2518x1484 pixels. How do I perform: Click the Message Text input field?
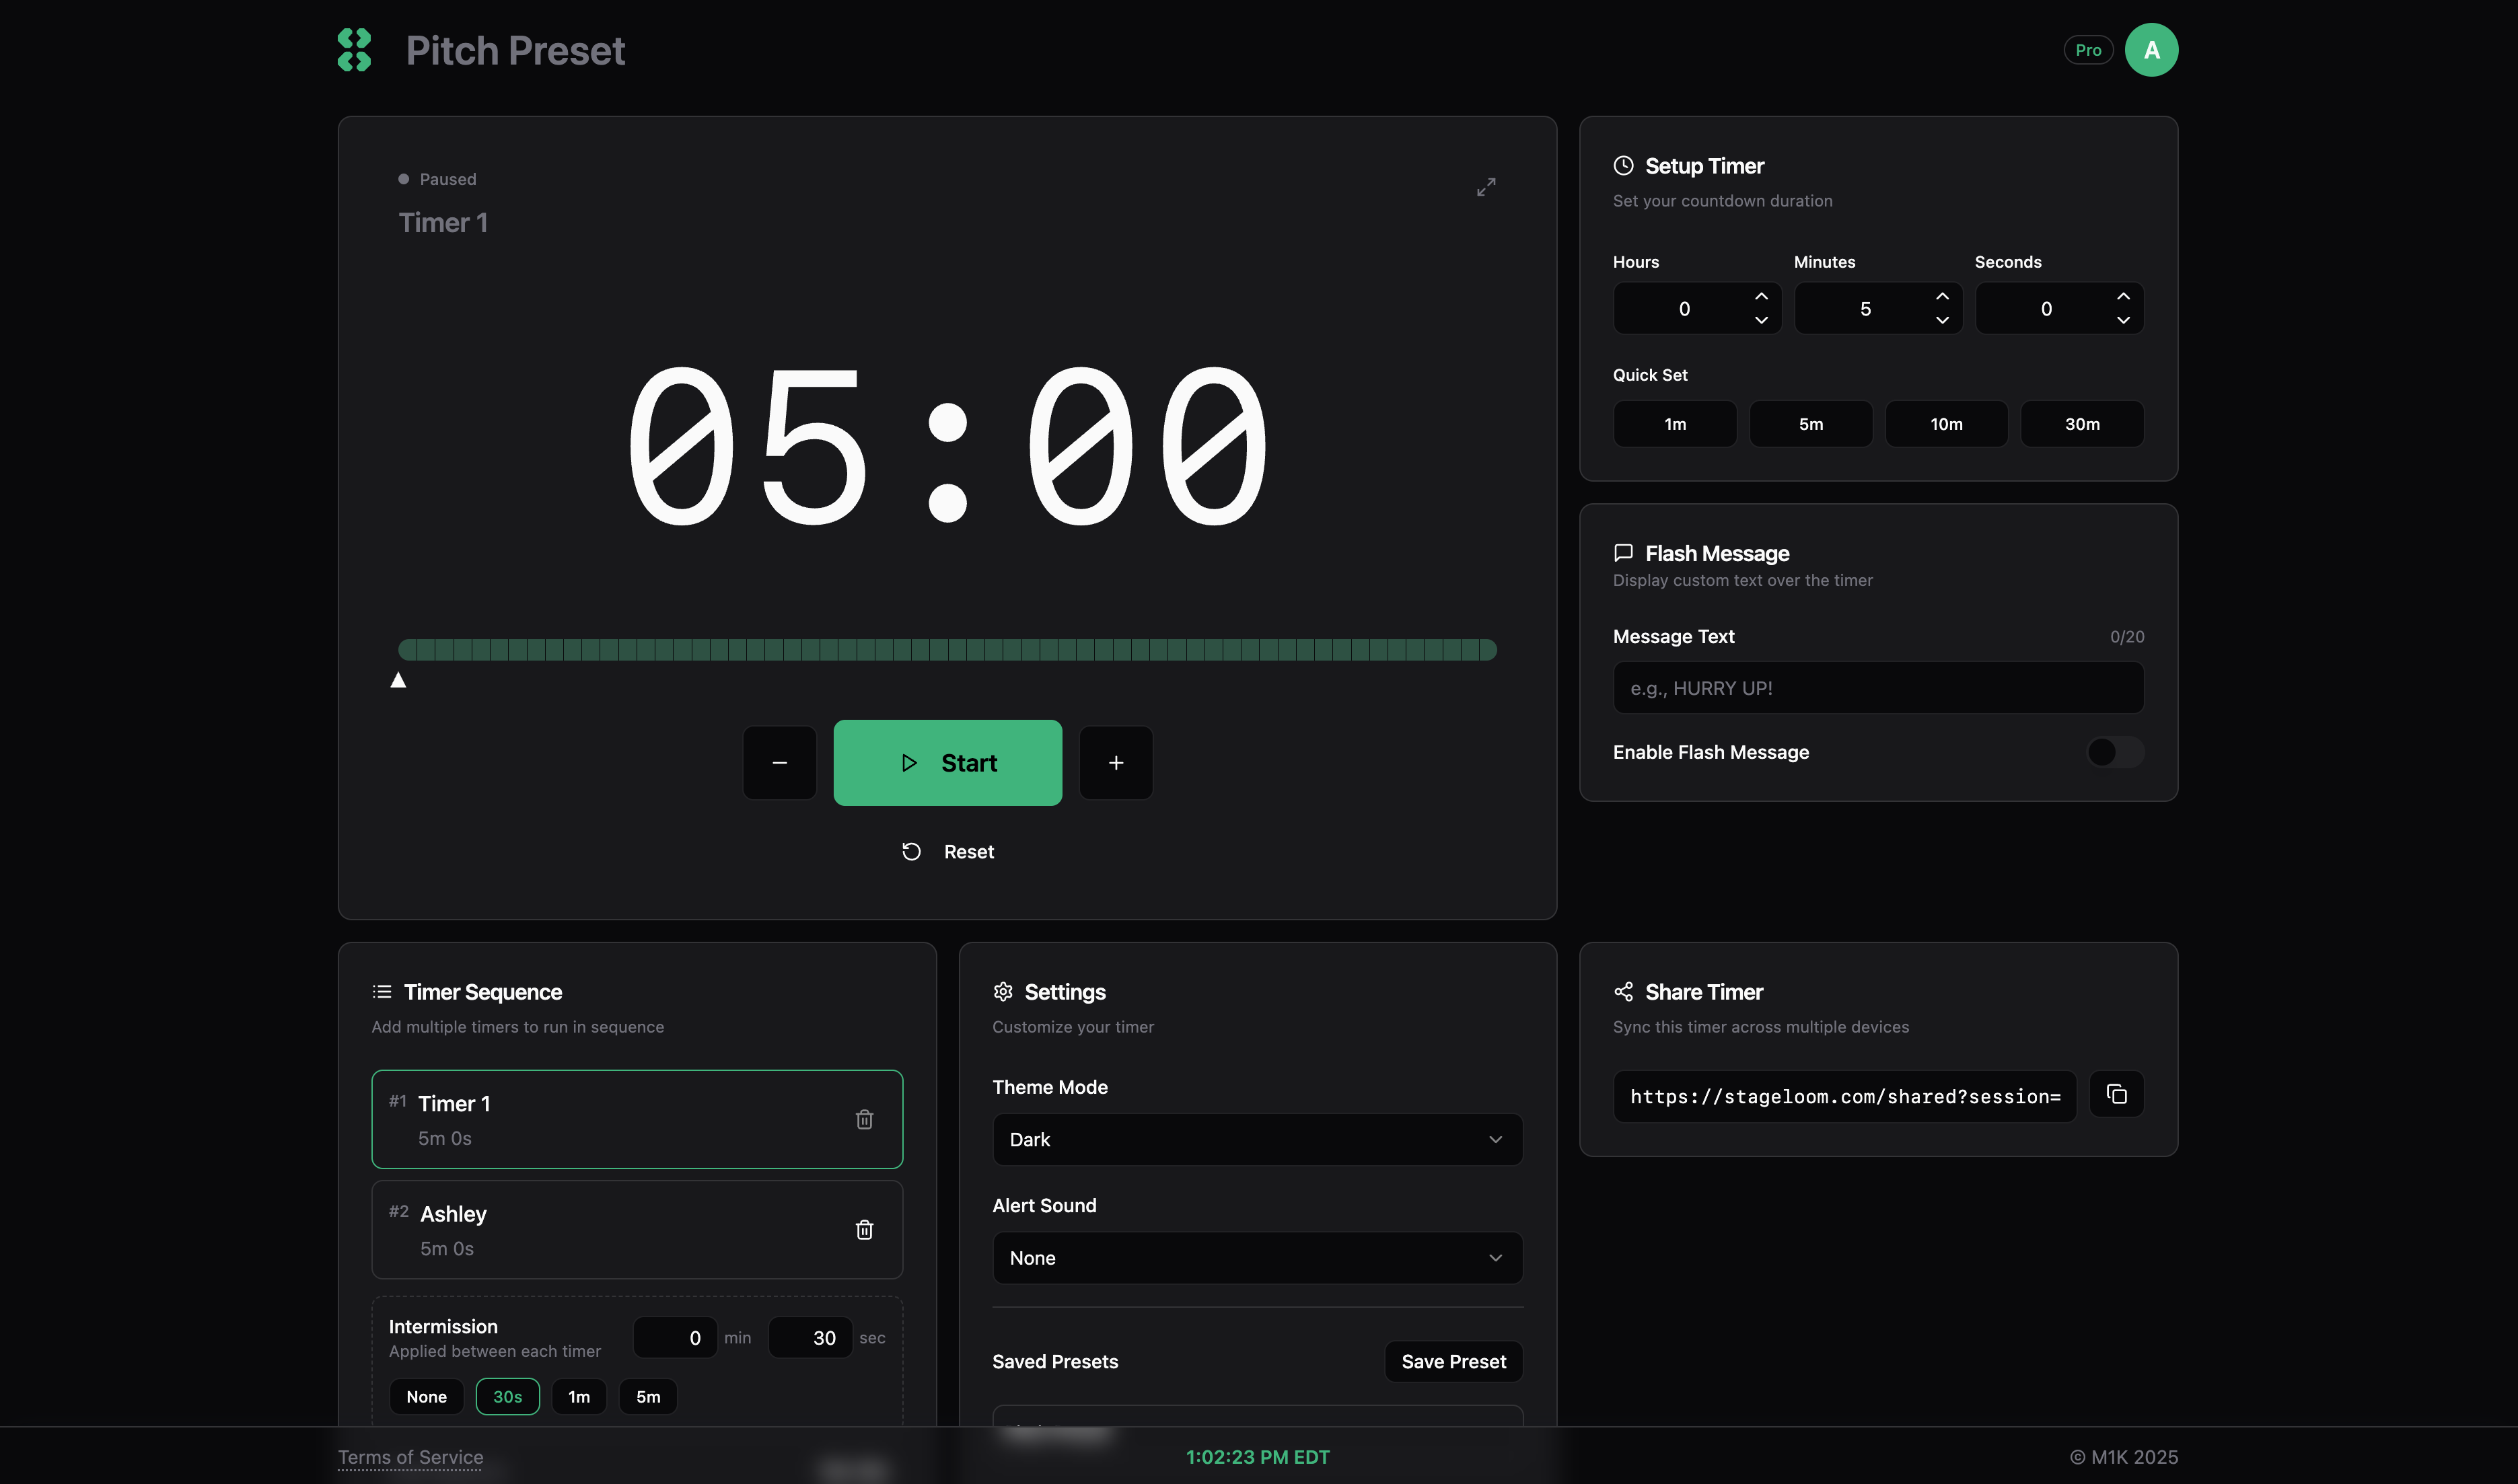1877,688
